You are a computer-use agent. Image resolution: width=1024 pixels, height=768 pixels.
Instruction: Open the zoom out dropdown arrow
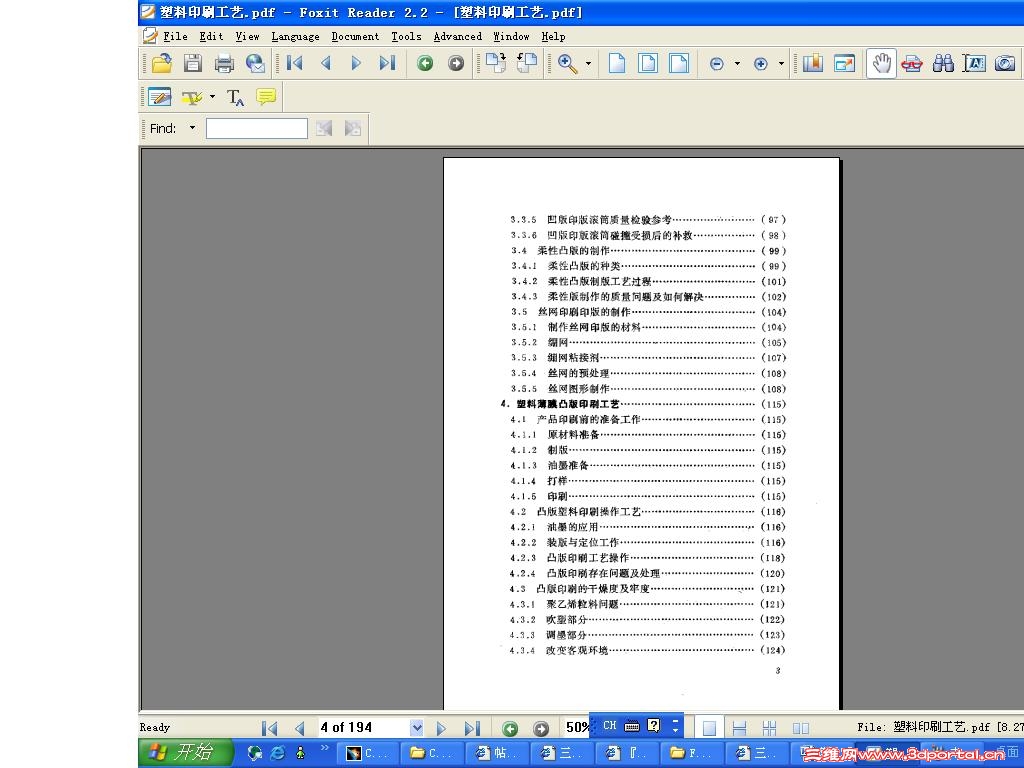737,63
